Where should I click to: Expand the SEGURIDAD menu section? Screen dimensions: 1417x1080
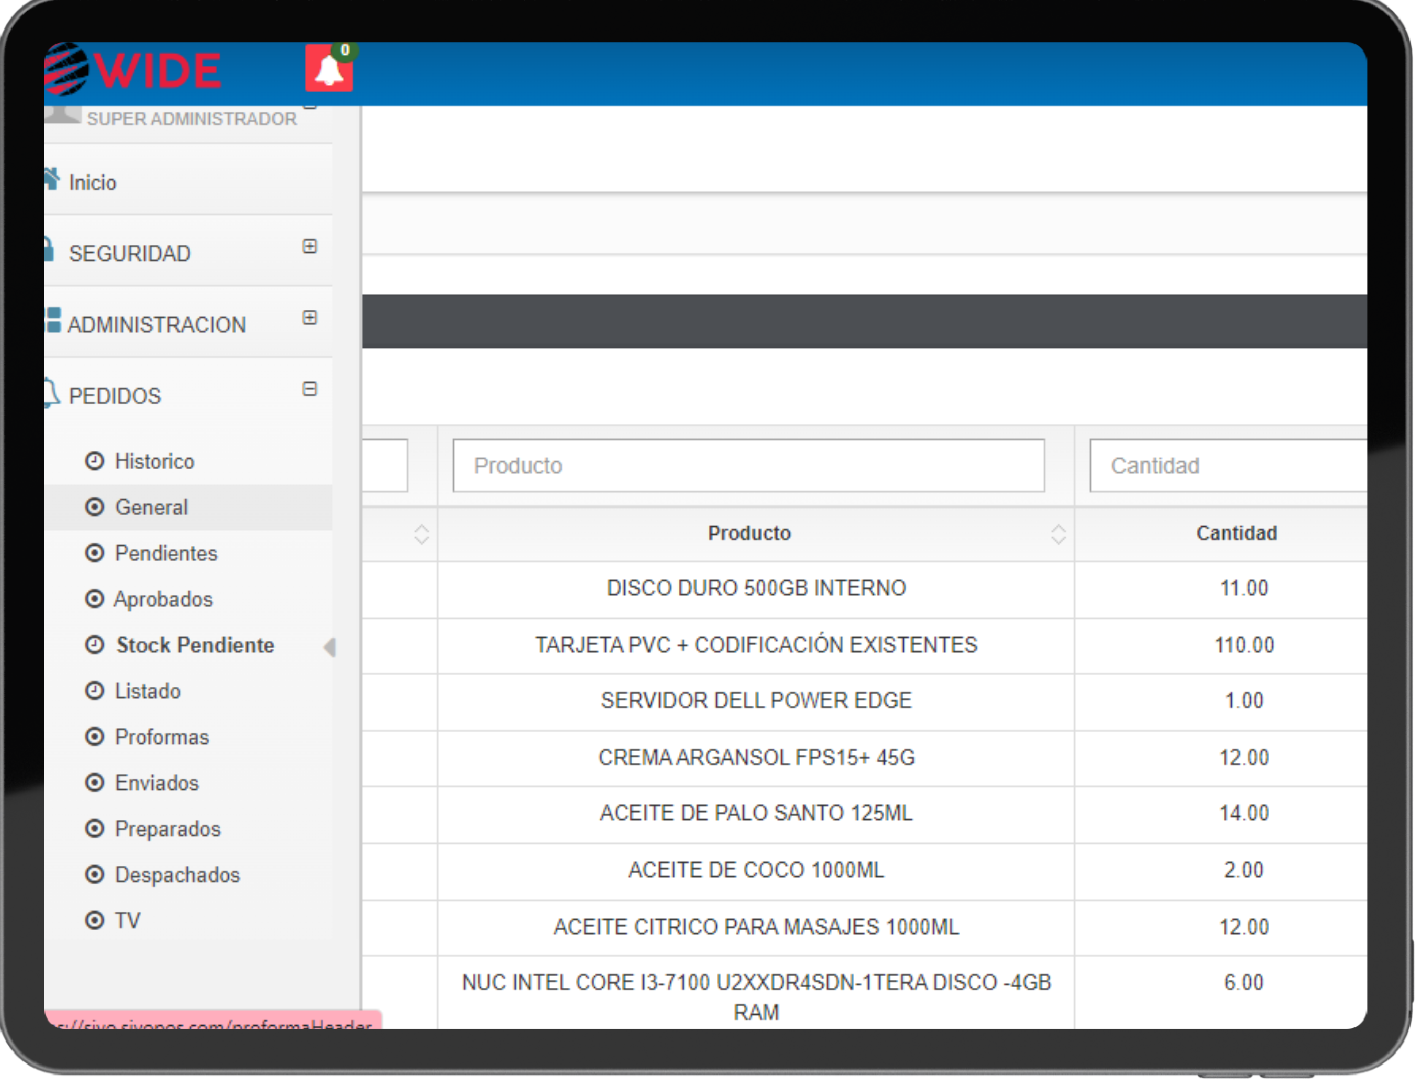pyautogui.click(x=310, y=246)
